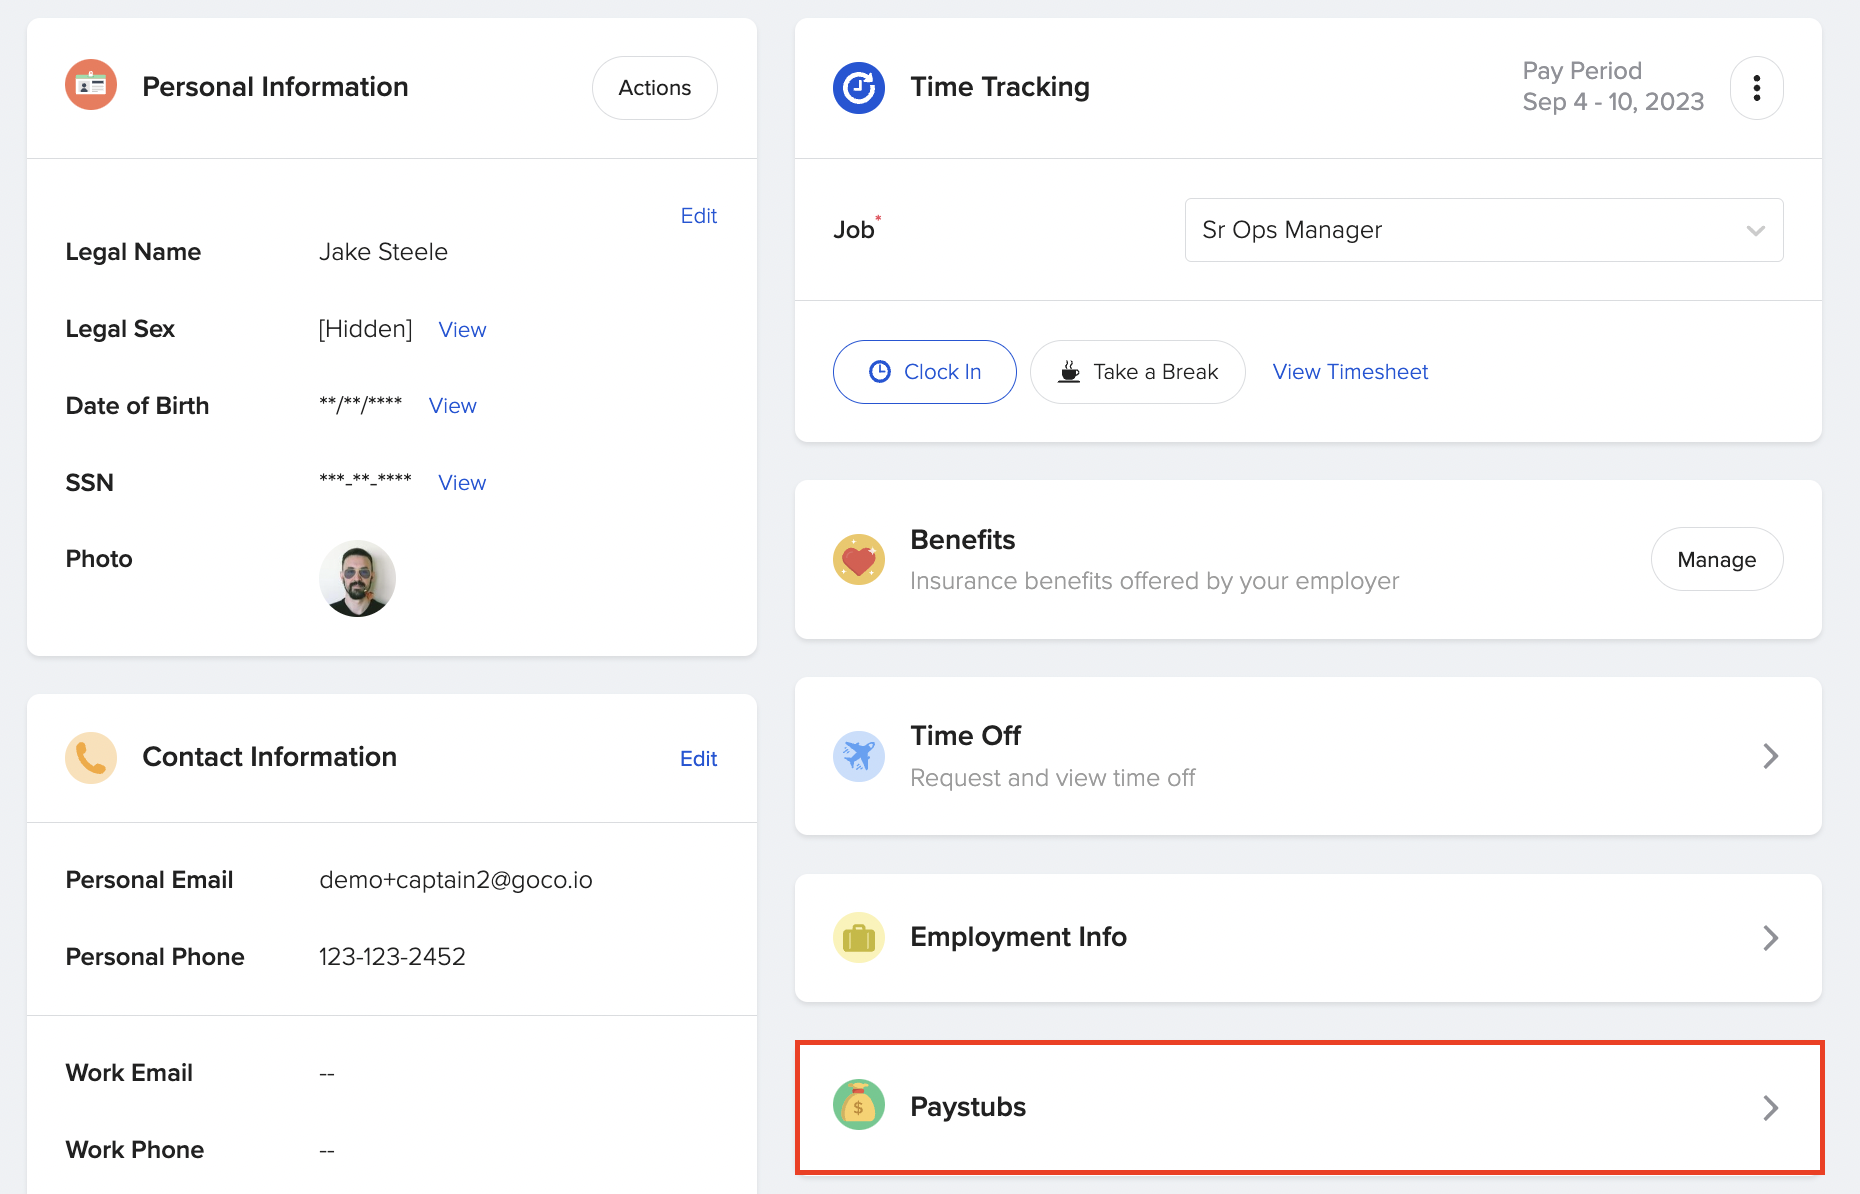Select the Benefits heart icon
Screen dimensions: 1860x1194
[858, 559]
